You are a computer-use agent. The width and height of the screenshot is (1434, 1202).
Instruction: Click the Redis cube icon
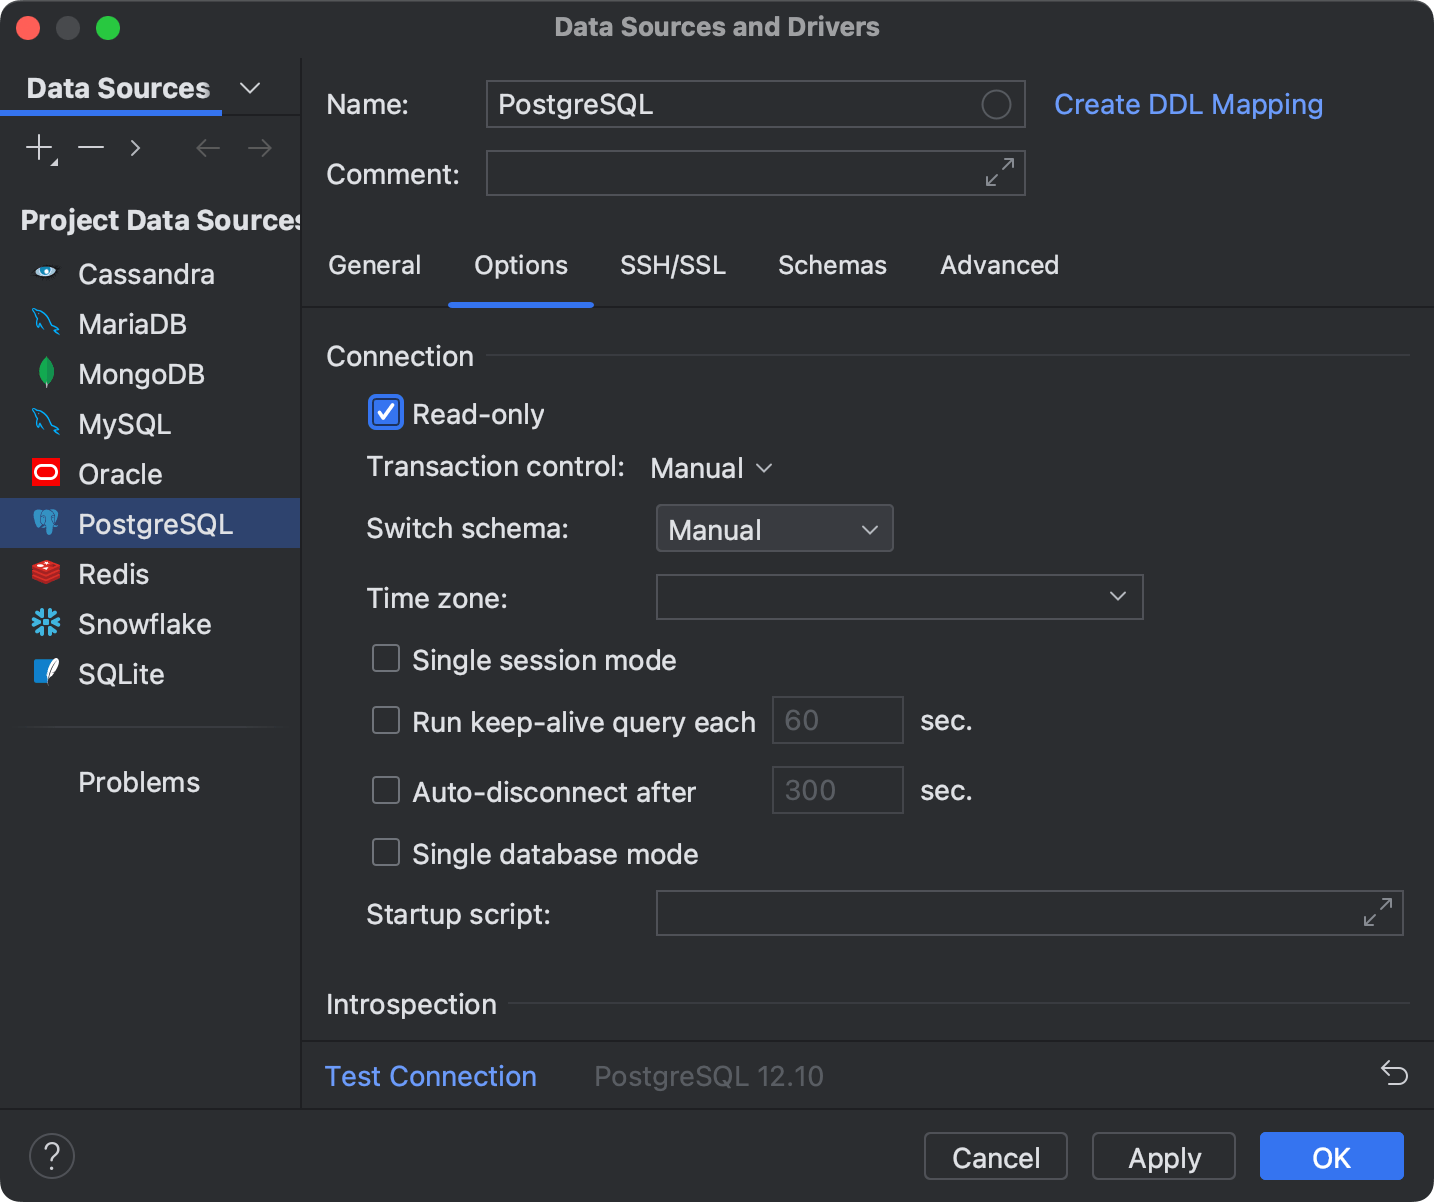tap(45, 573)
